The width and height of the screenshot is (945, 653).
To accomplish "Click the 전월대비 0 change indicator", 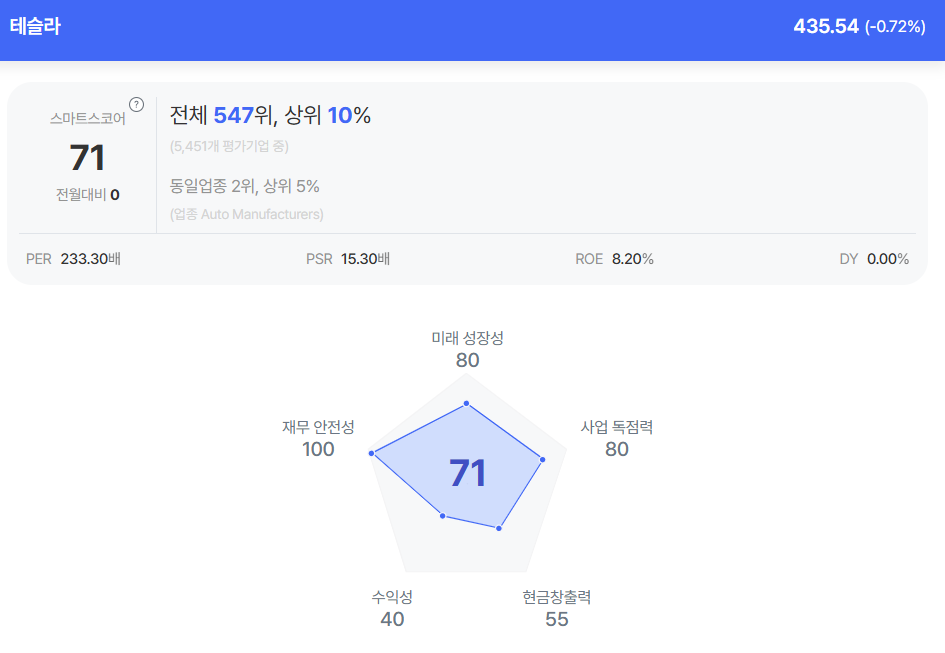I will [87, 195].
